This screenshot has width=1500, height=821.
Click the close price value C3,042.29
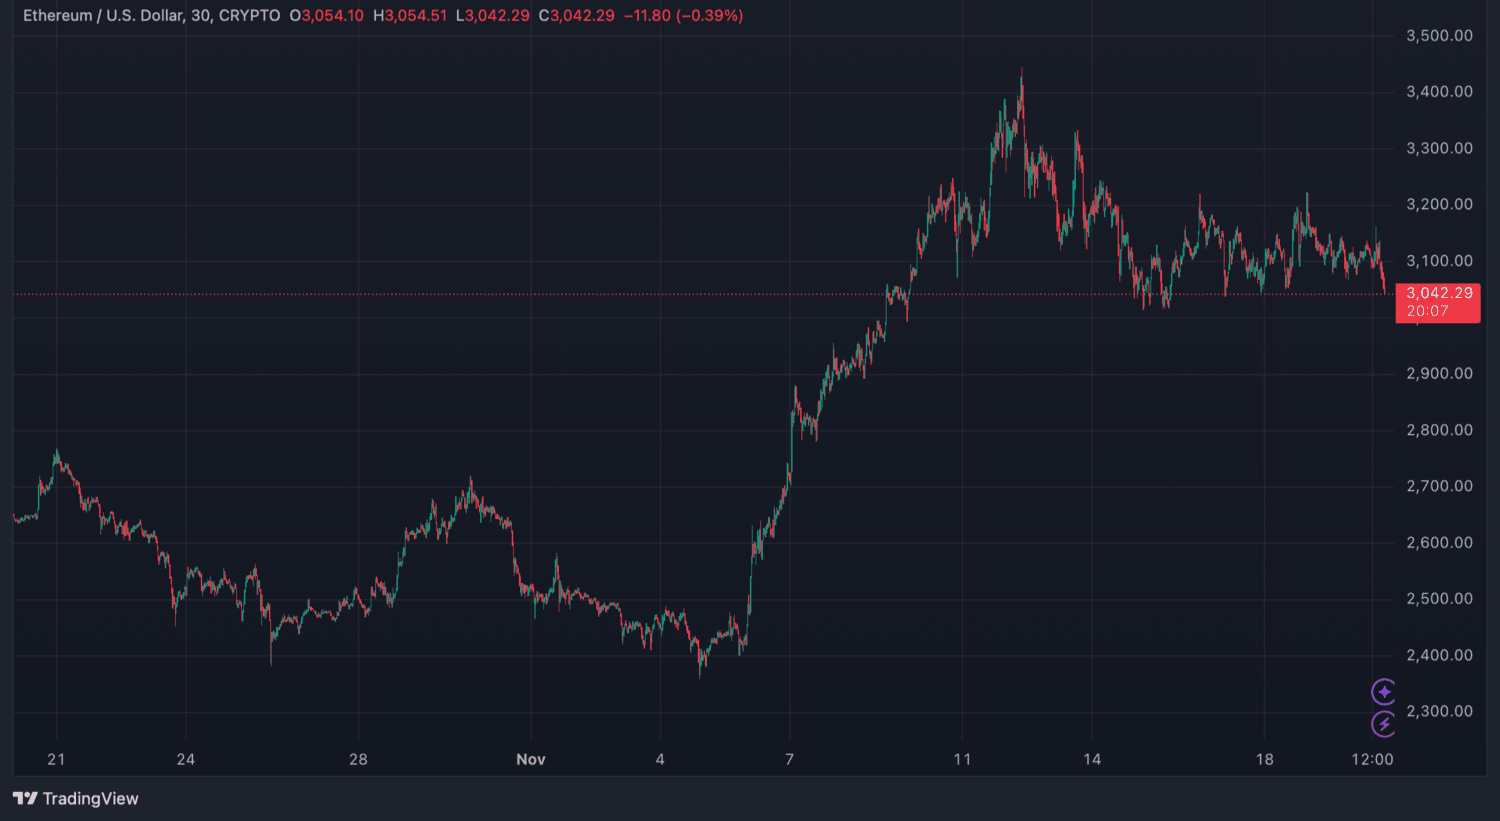pos(576,16)
